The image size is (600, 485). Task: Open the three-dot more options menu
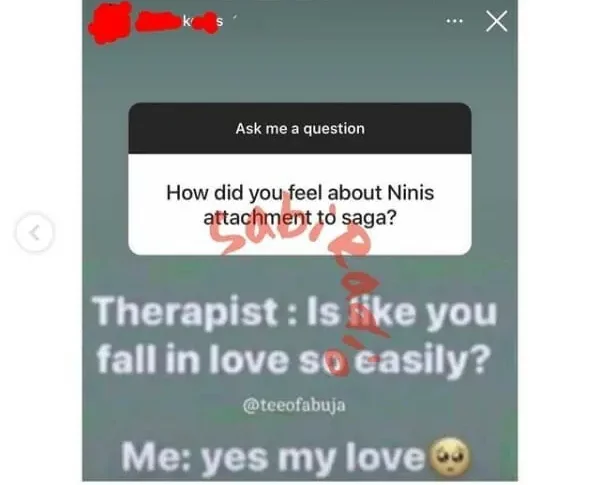[454, 21]
